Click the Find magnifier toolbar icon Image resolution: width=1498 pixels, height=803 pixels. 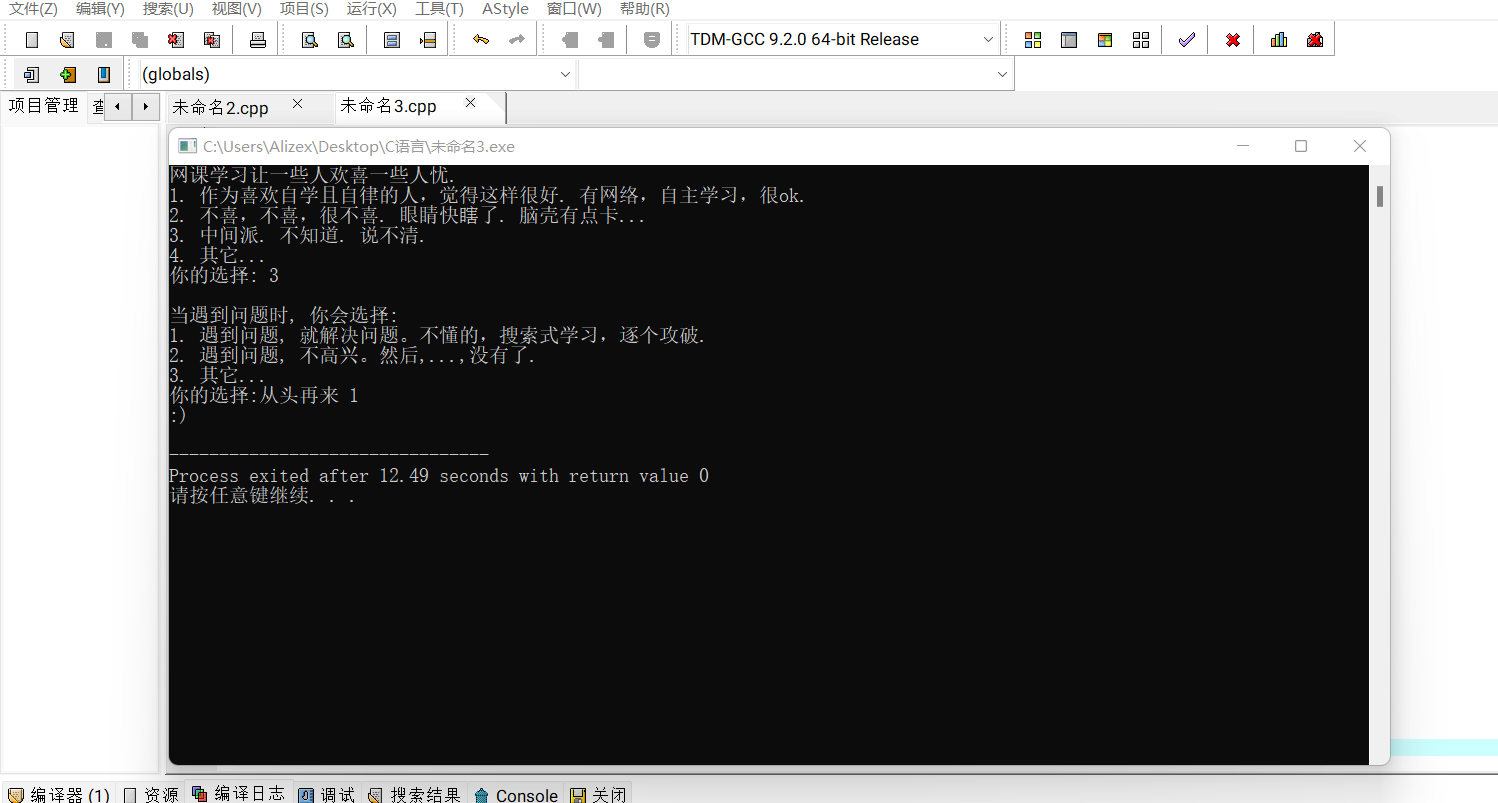(x=310, y=40)
